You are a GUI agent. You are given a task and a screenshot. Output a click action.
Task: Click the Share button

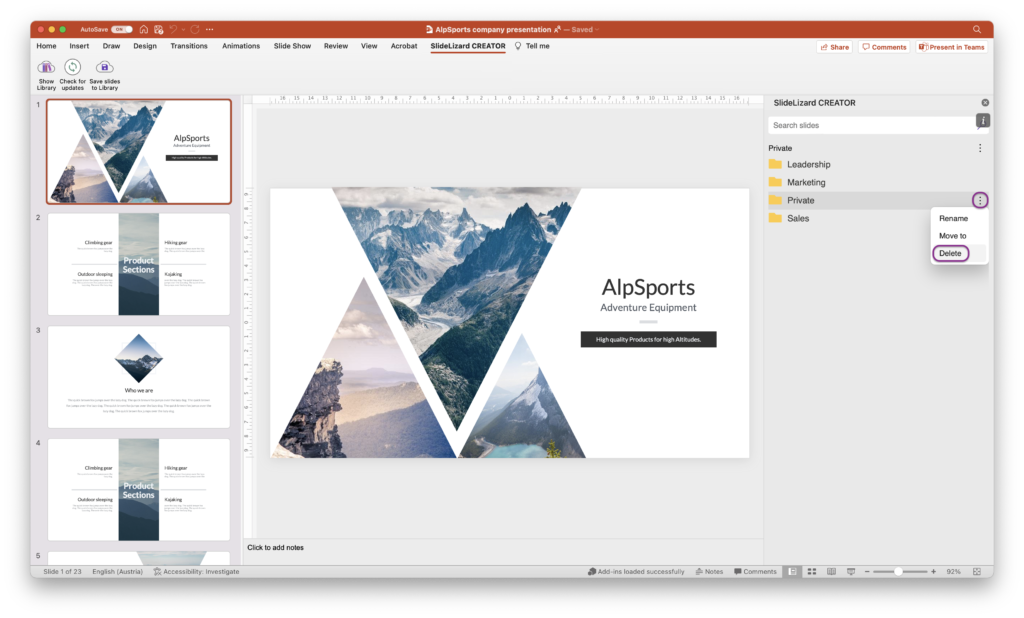835,47
